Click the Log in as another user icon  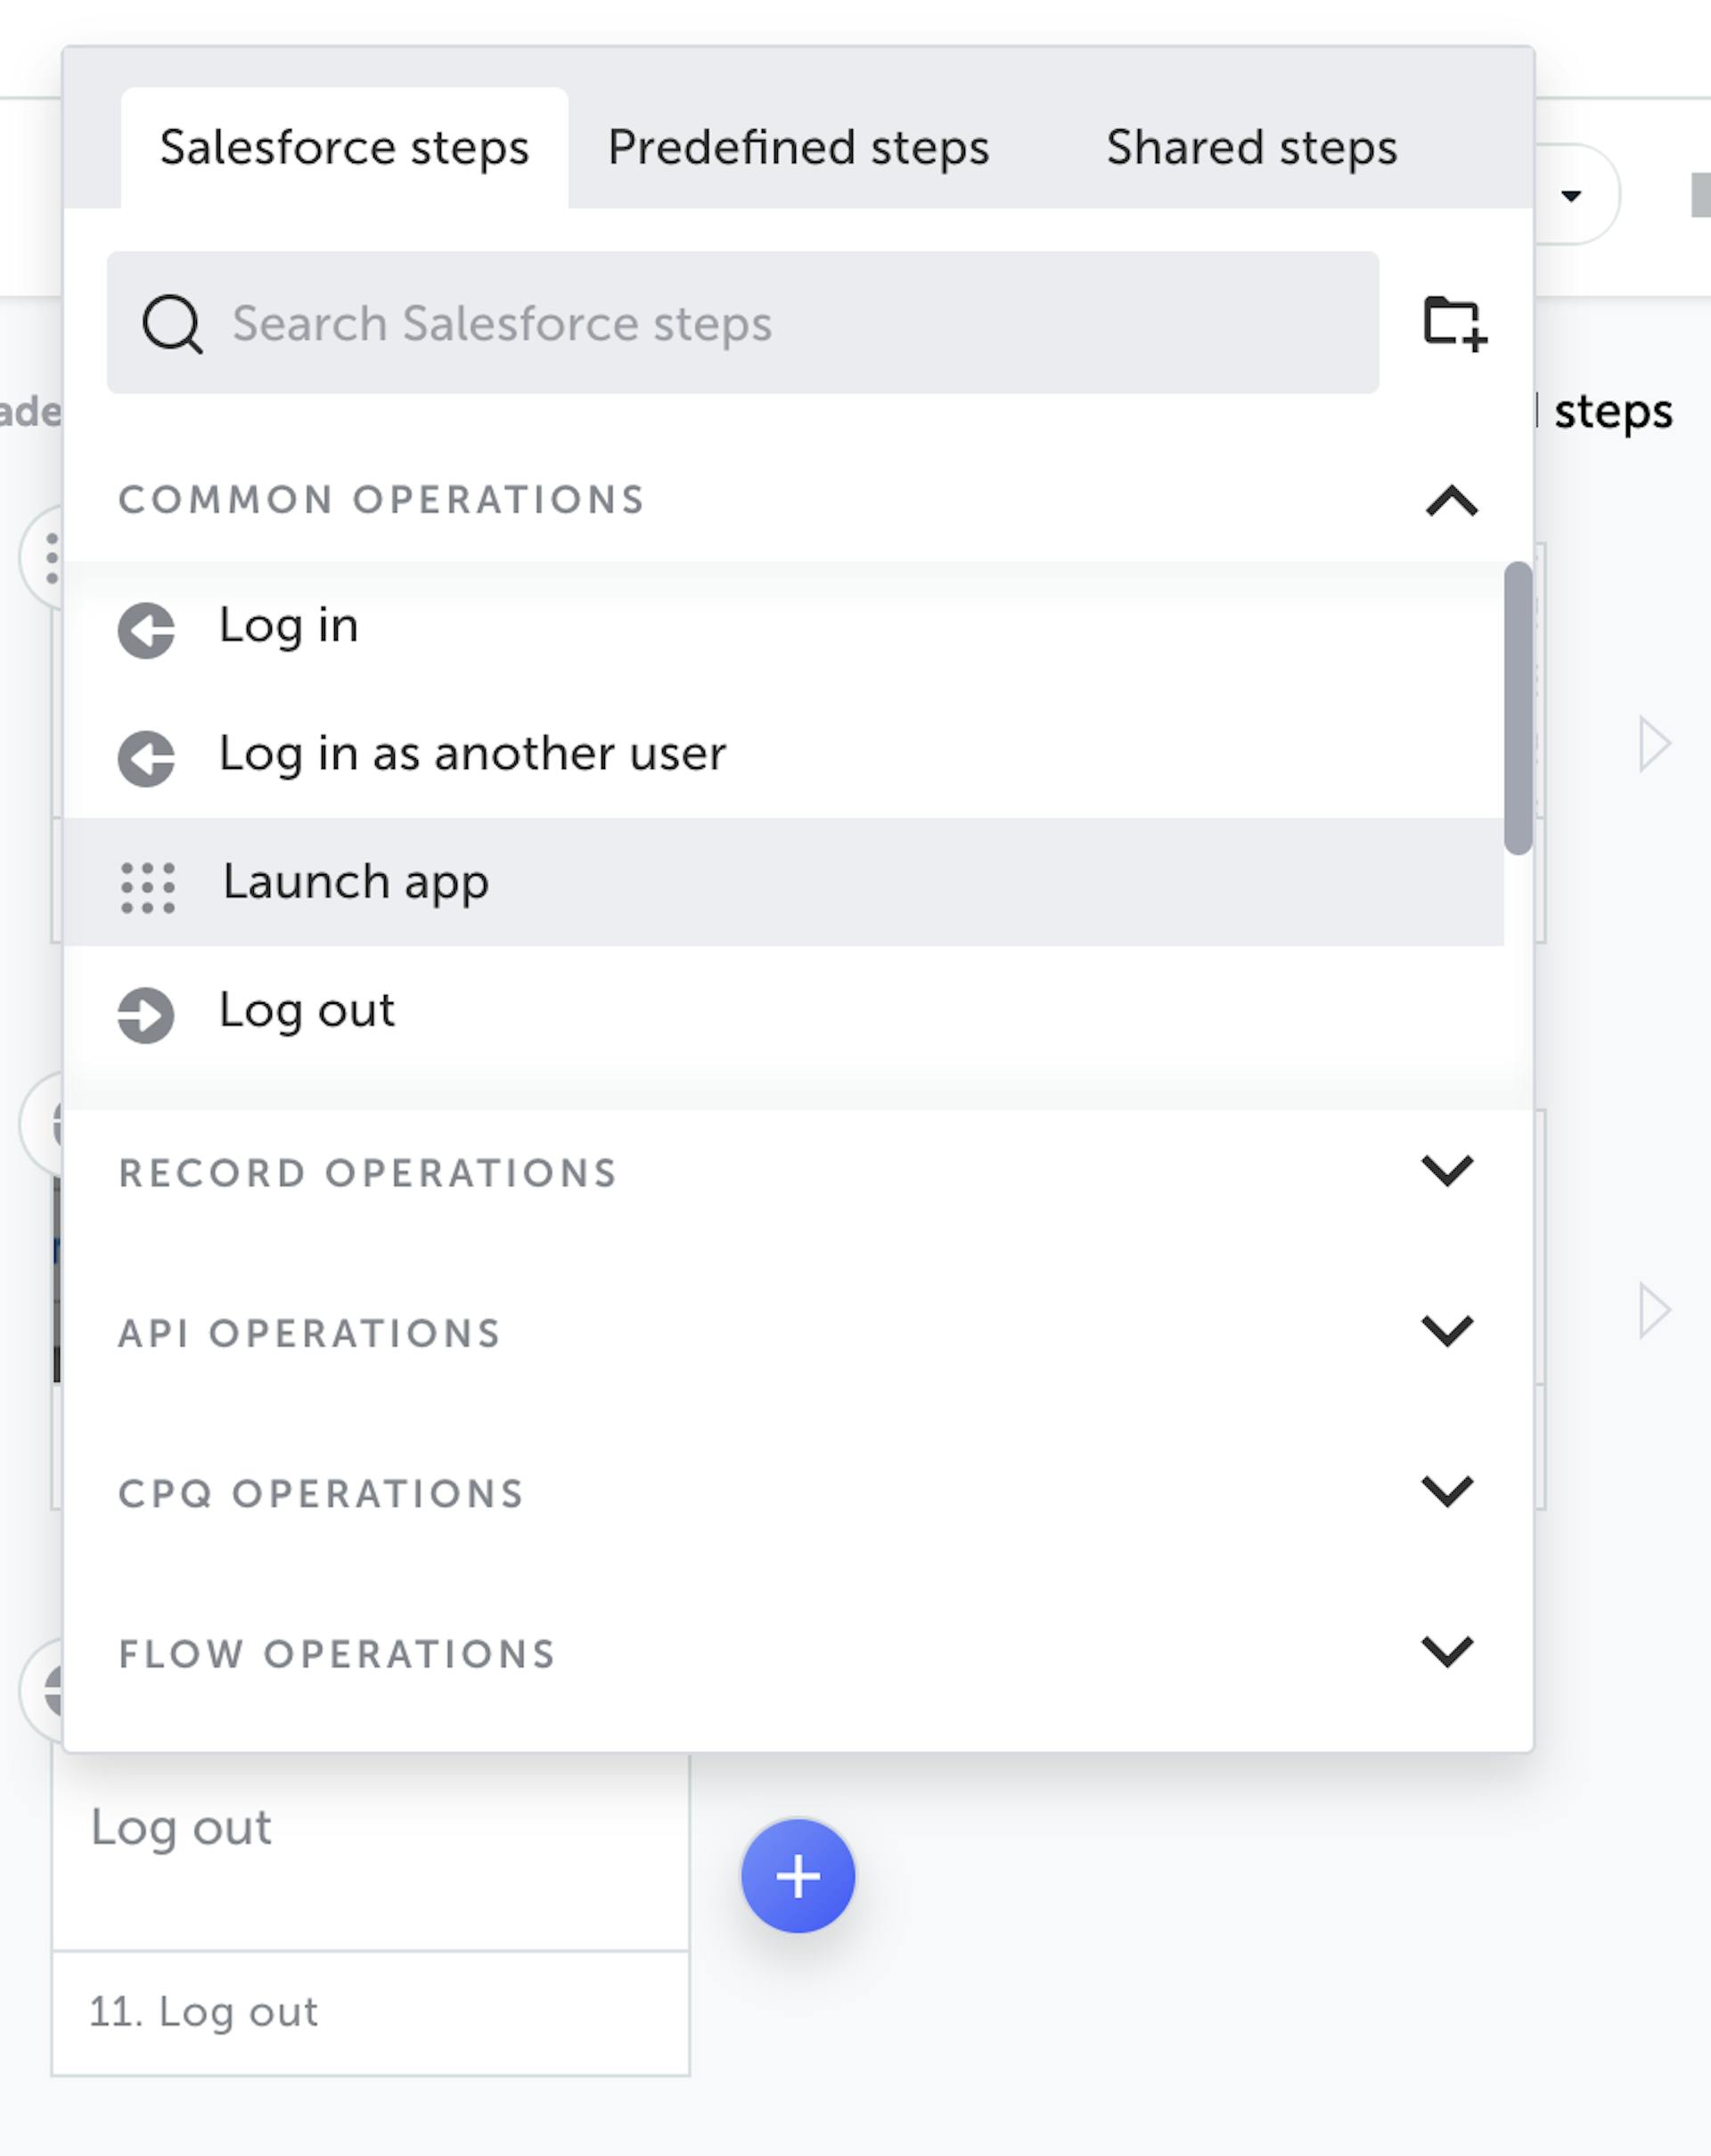pos(146,758)
